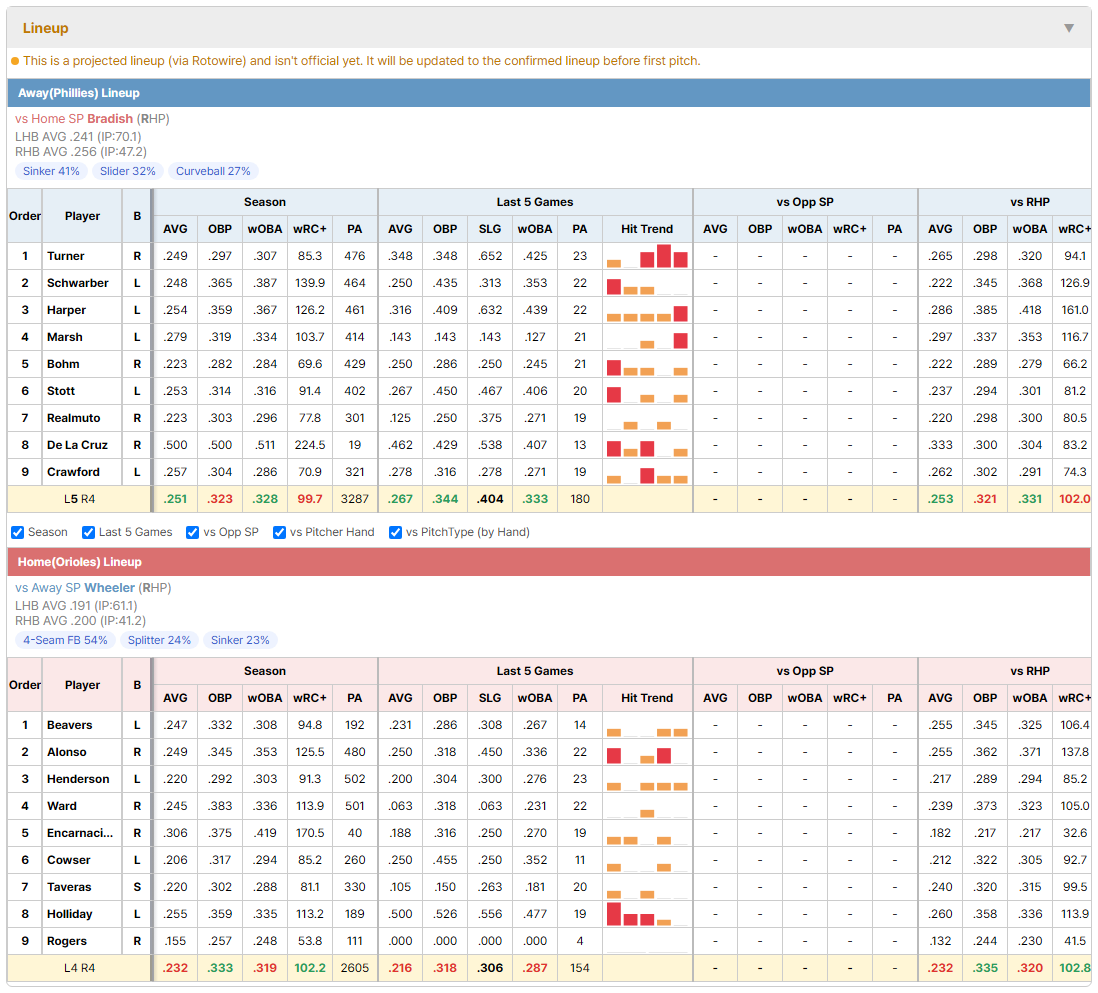Viewport: 1098px width, 993px height.
Task: Click player name Encarnaci...
Action: coord(79,833)
